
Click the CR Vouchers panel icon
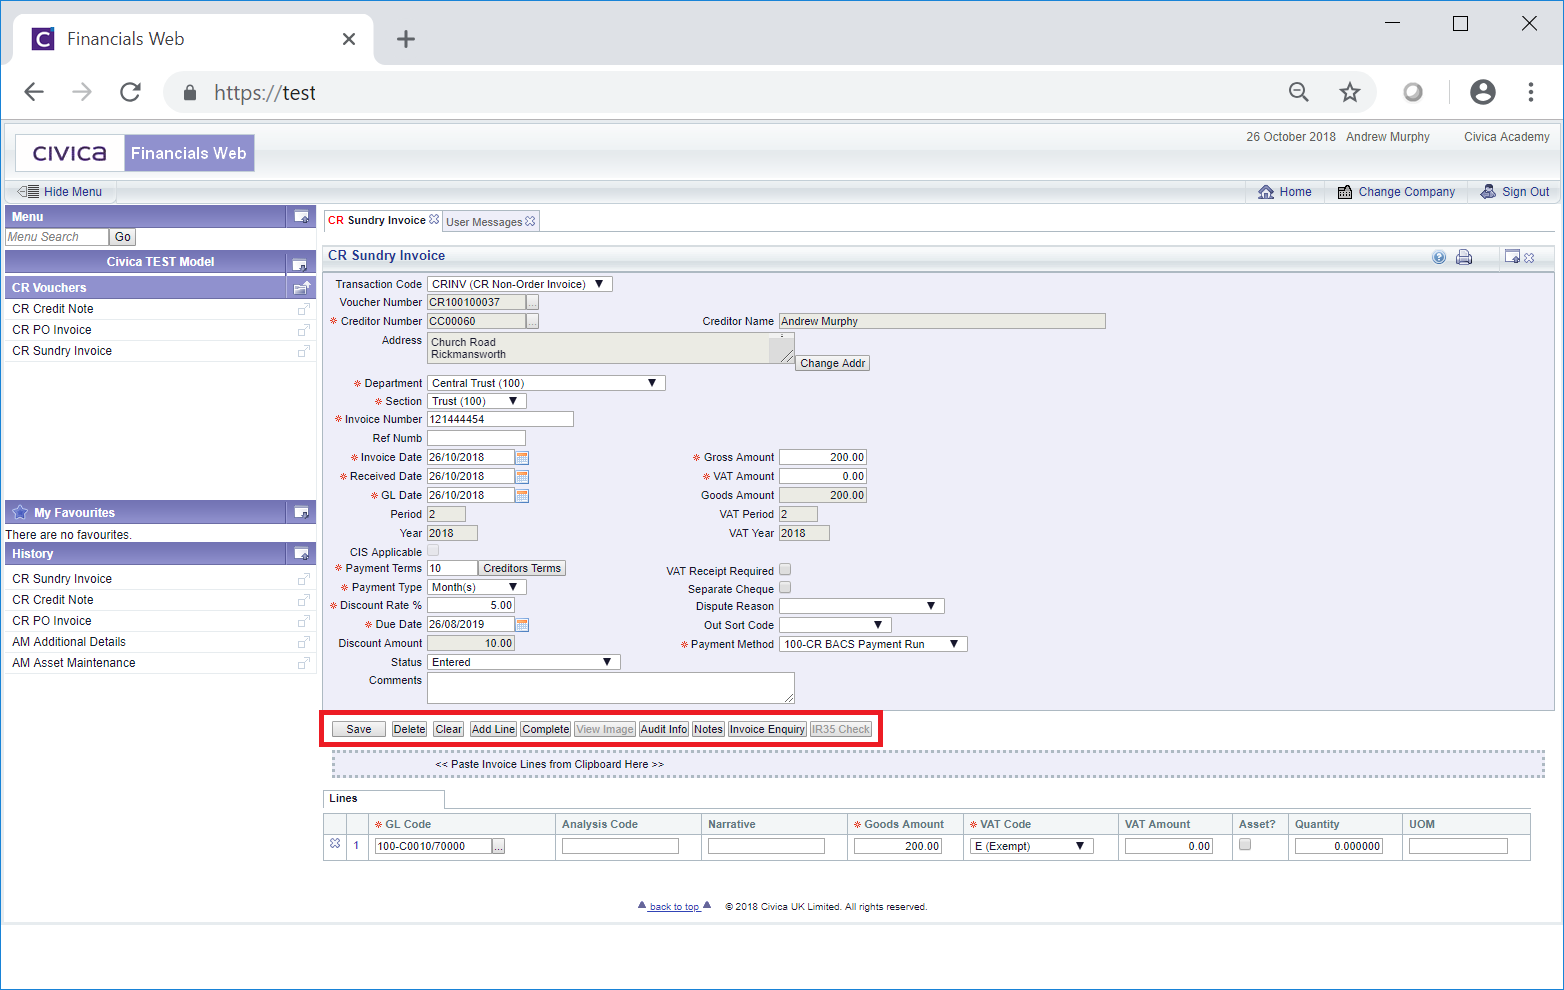(301, 288)
